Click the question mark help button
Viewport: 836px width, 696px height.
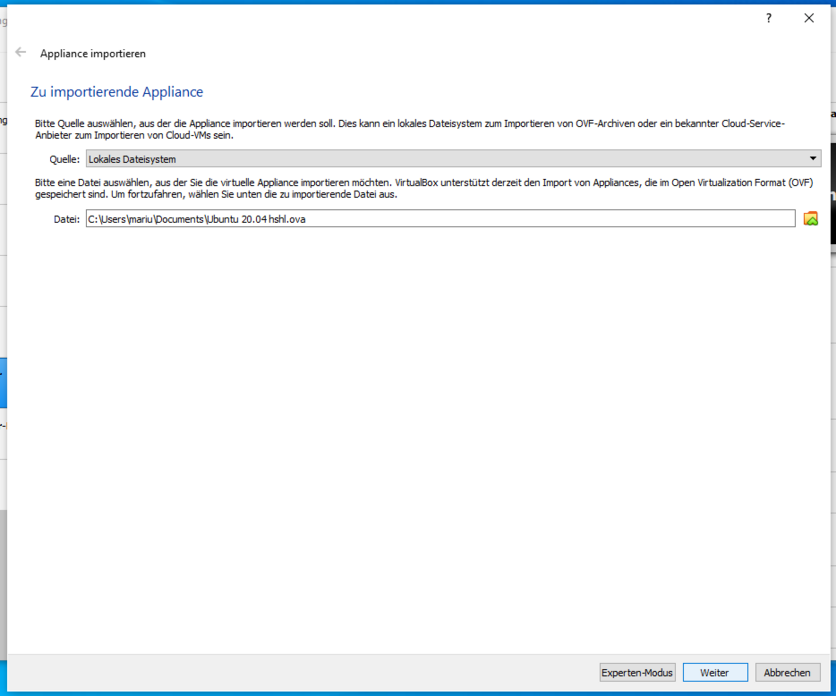tap(769, 18)
